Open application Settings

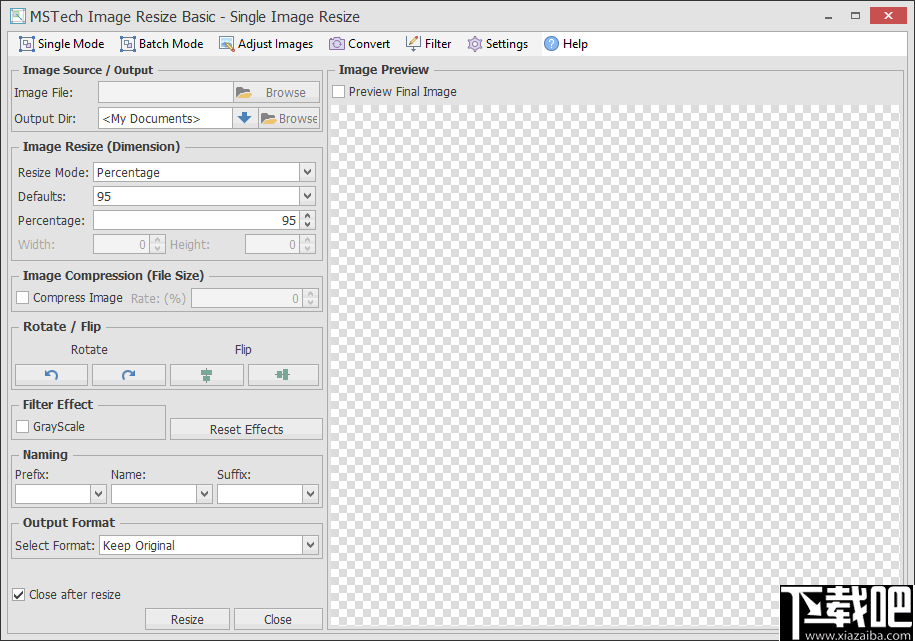pos(497,43)
